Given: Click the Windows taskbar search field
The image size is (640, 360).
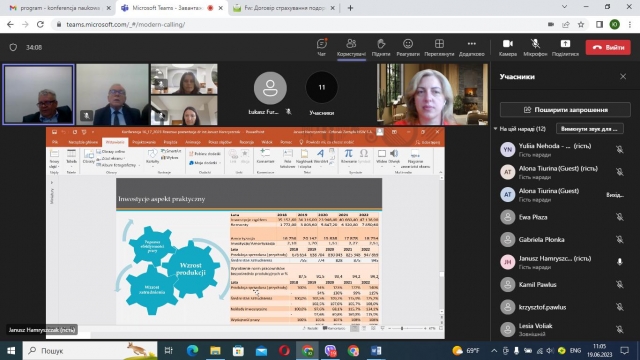Looking at the screenshot, I should click(x=90, y=351).
